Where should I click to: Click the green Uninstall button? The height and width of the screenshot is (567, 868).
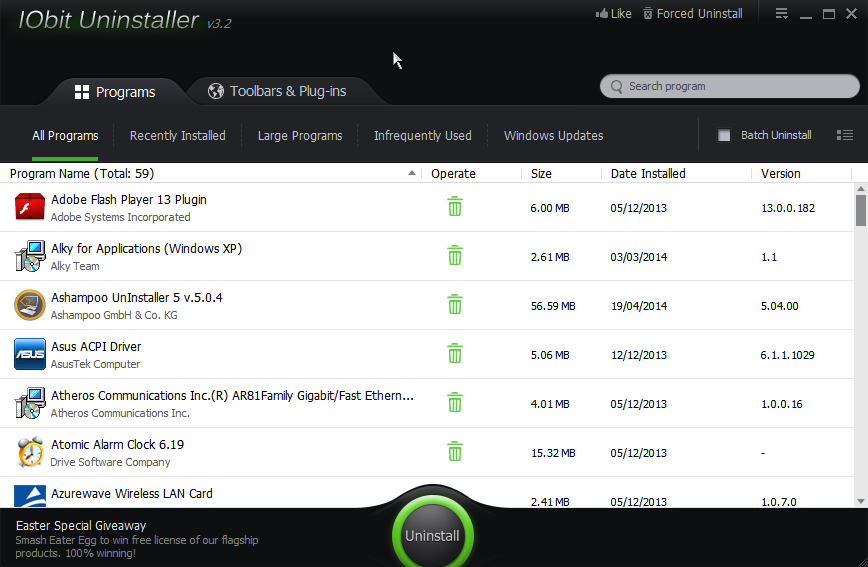[432, 535]
